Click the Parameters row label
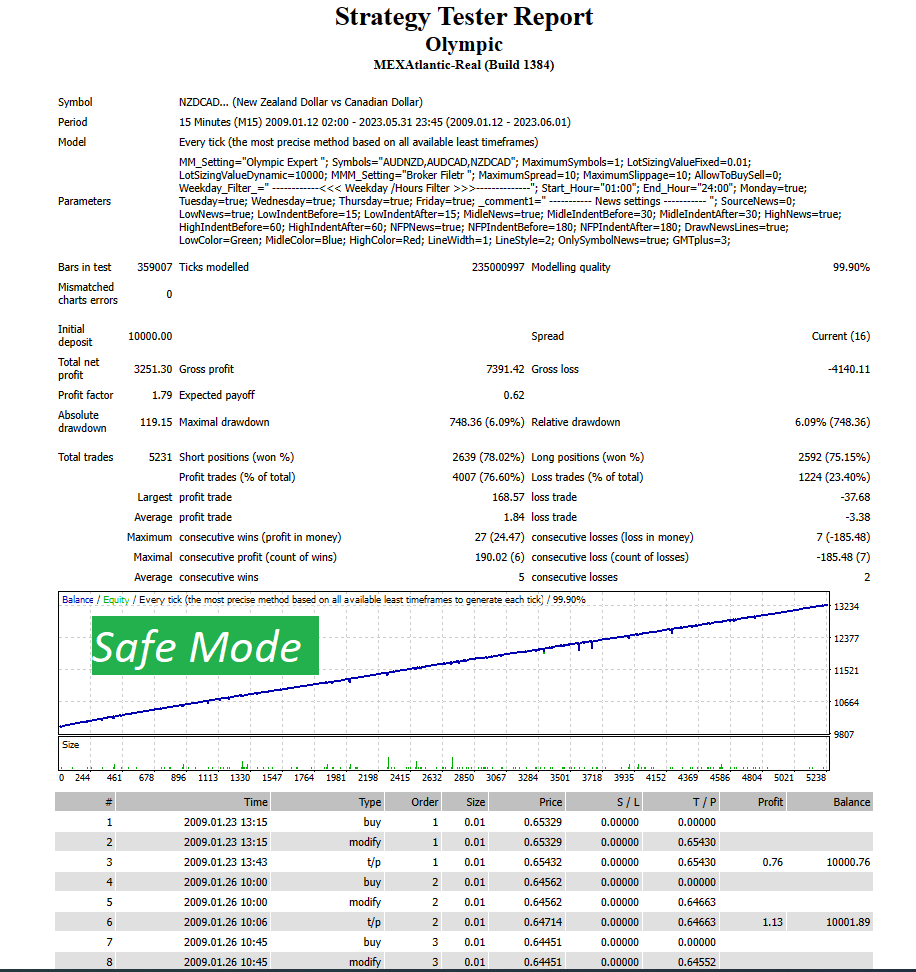 84,201
